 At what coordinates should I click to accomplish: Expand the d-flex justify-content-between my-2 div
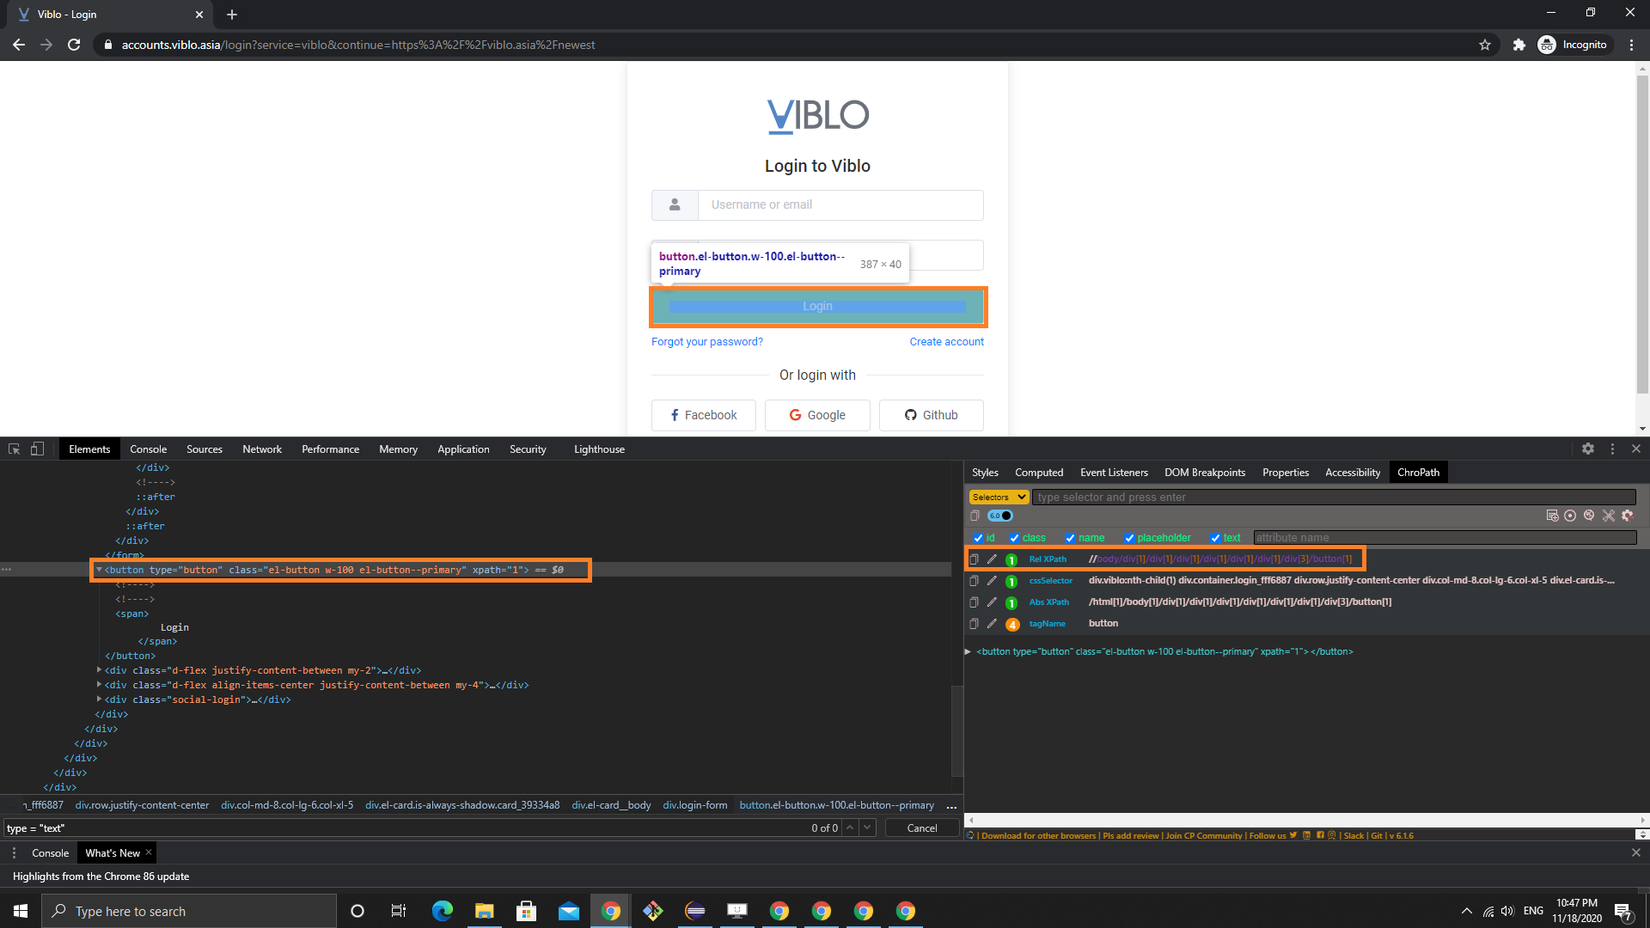click(99, 670)
